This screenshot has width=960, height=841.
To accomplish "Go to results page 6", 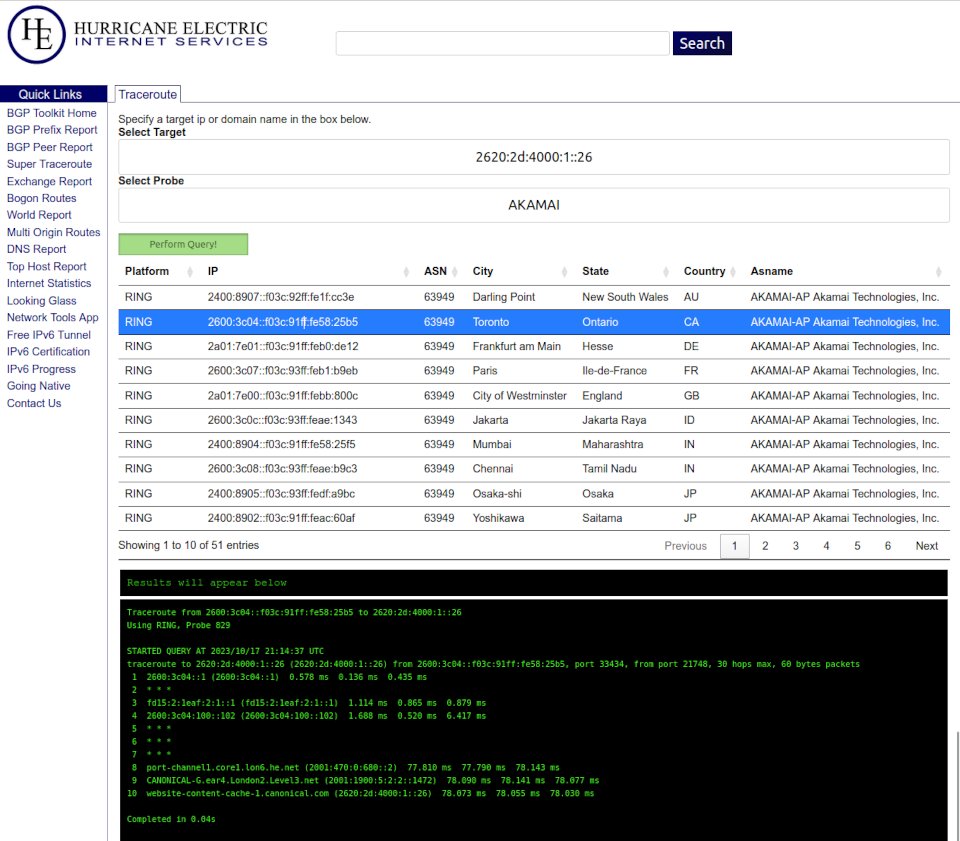I will pos(888,546).
